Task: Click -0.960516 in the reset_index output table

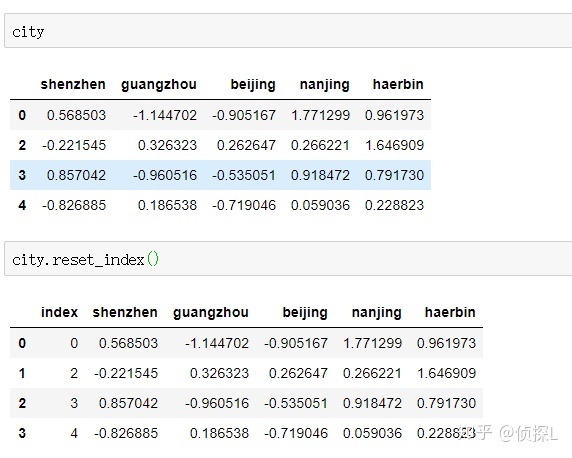Action: point(217,403)
